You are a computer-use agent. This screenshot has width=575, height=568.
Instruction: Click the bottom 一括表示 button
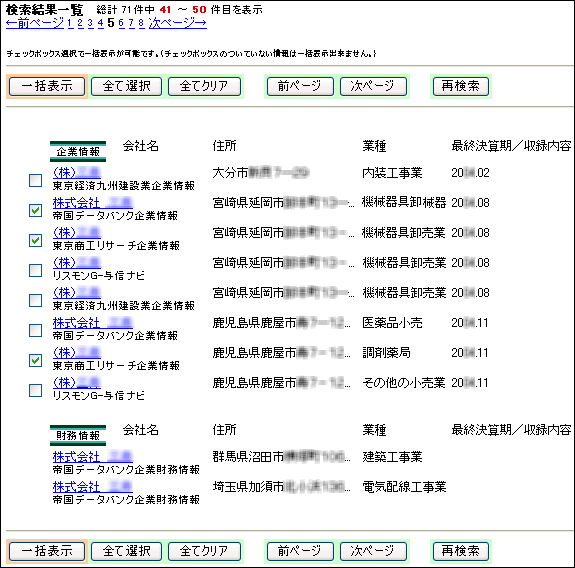pyautogui.click(x=47, y=551)
